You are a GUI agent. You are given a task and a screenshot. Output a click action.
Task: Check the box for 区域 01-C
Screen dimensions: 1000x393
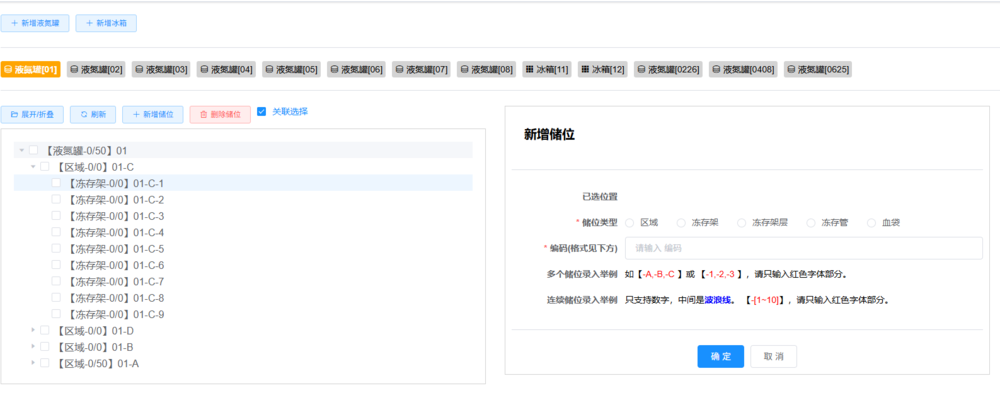(45, 167)
